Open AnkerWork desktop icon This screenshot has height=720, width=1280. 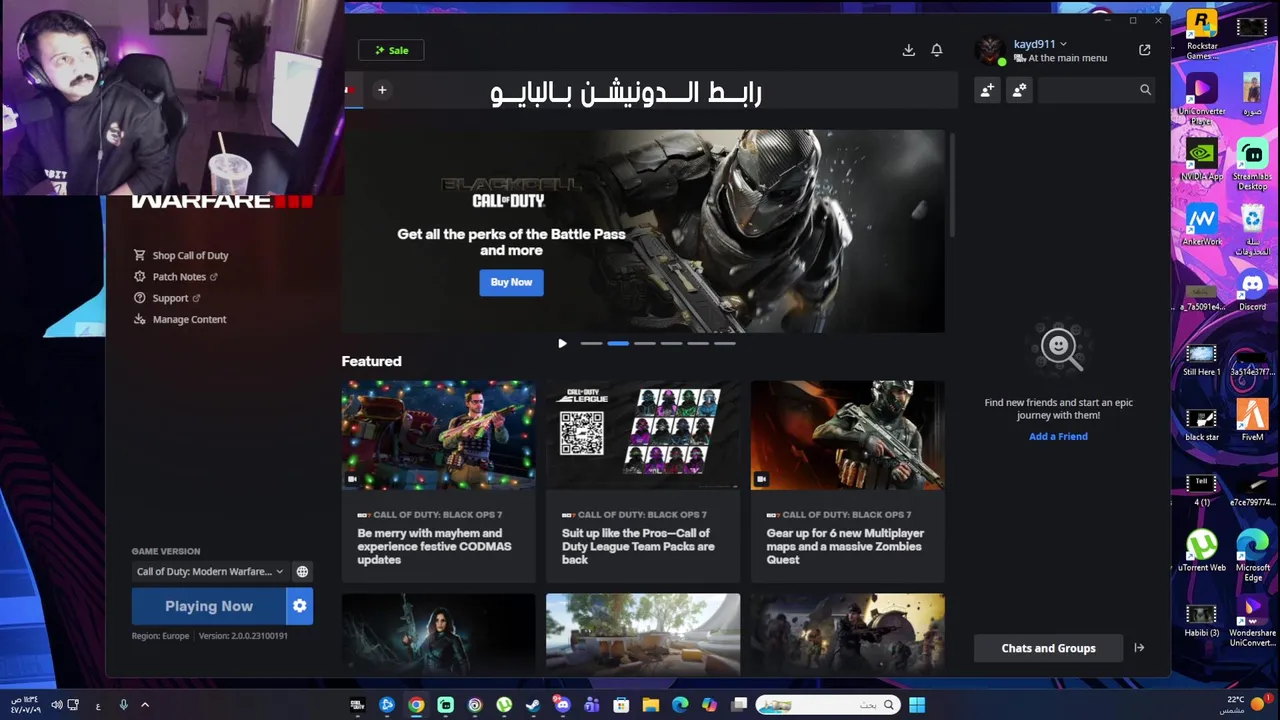point(1202,225)
